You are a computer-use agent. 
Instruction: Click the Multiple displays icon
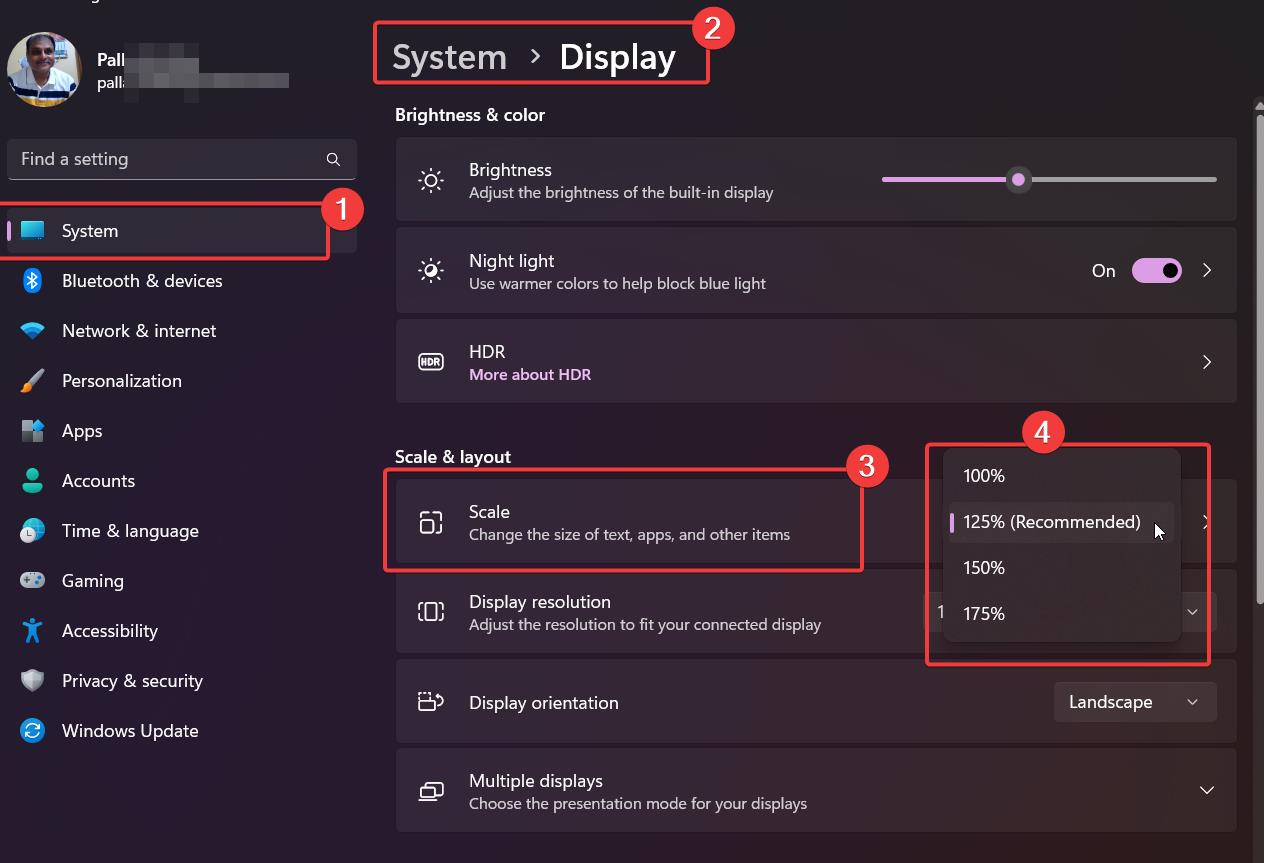pos(430,790)
